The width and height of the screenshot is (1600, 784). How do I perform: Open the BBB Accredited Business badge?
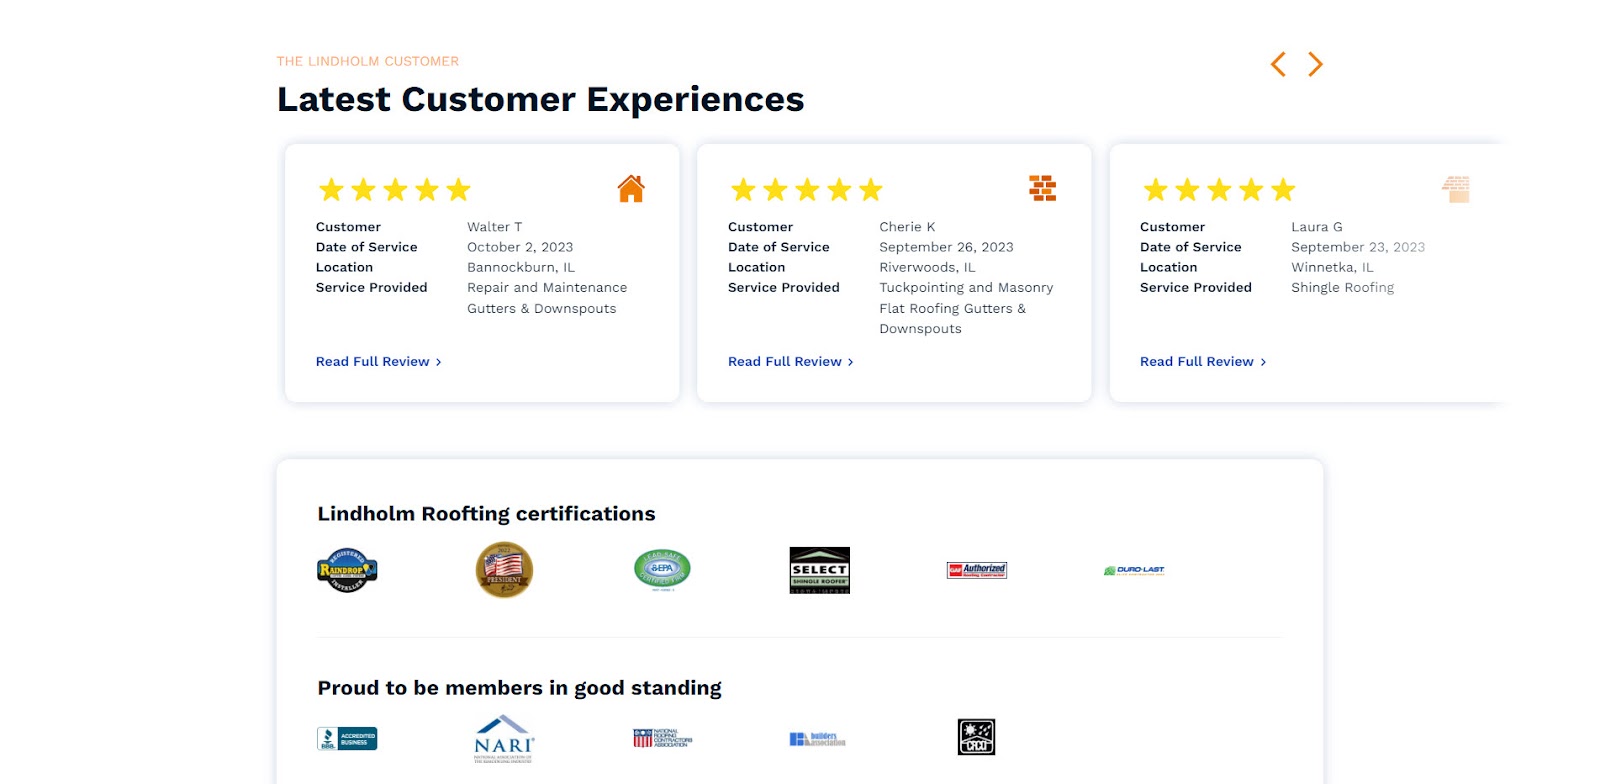pos(347,739)
